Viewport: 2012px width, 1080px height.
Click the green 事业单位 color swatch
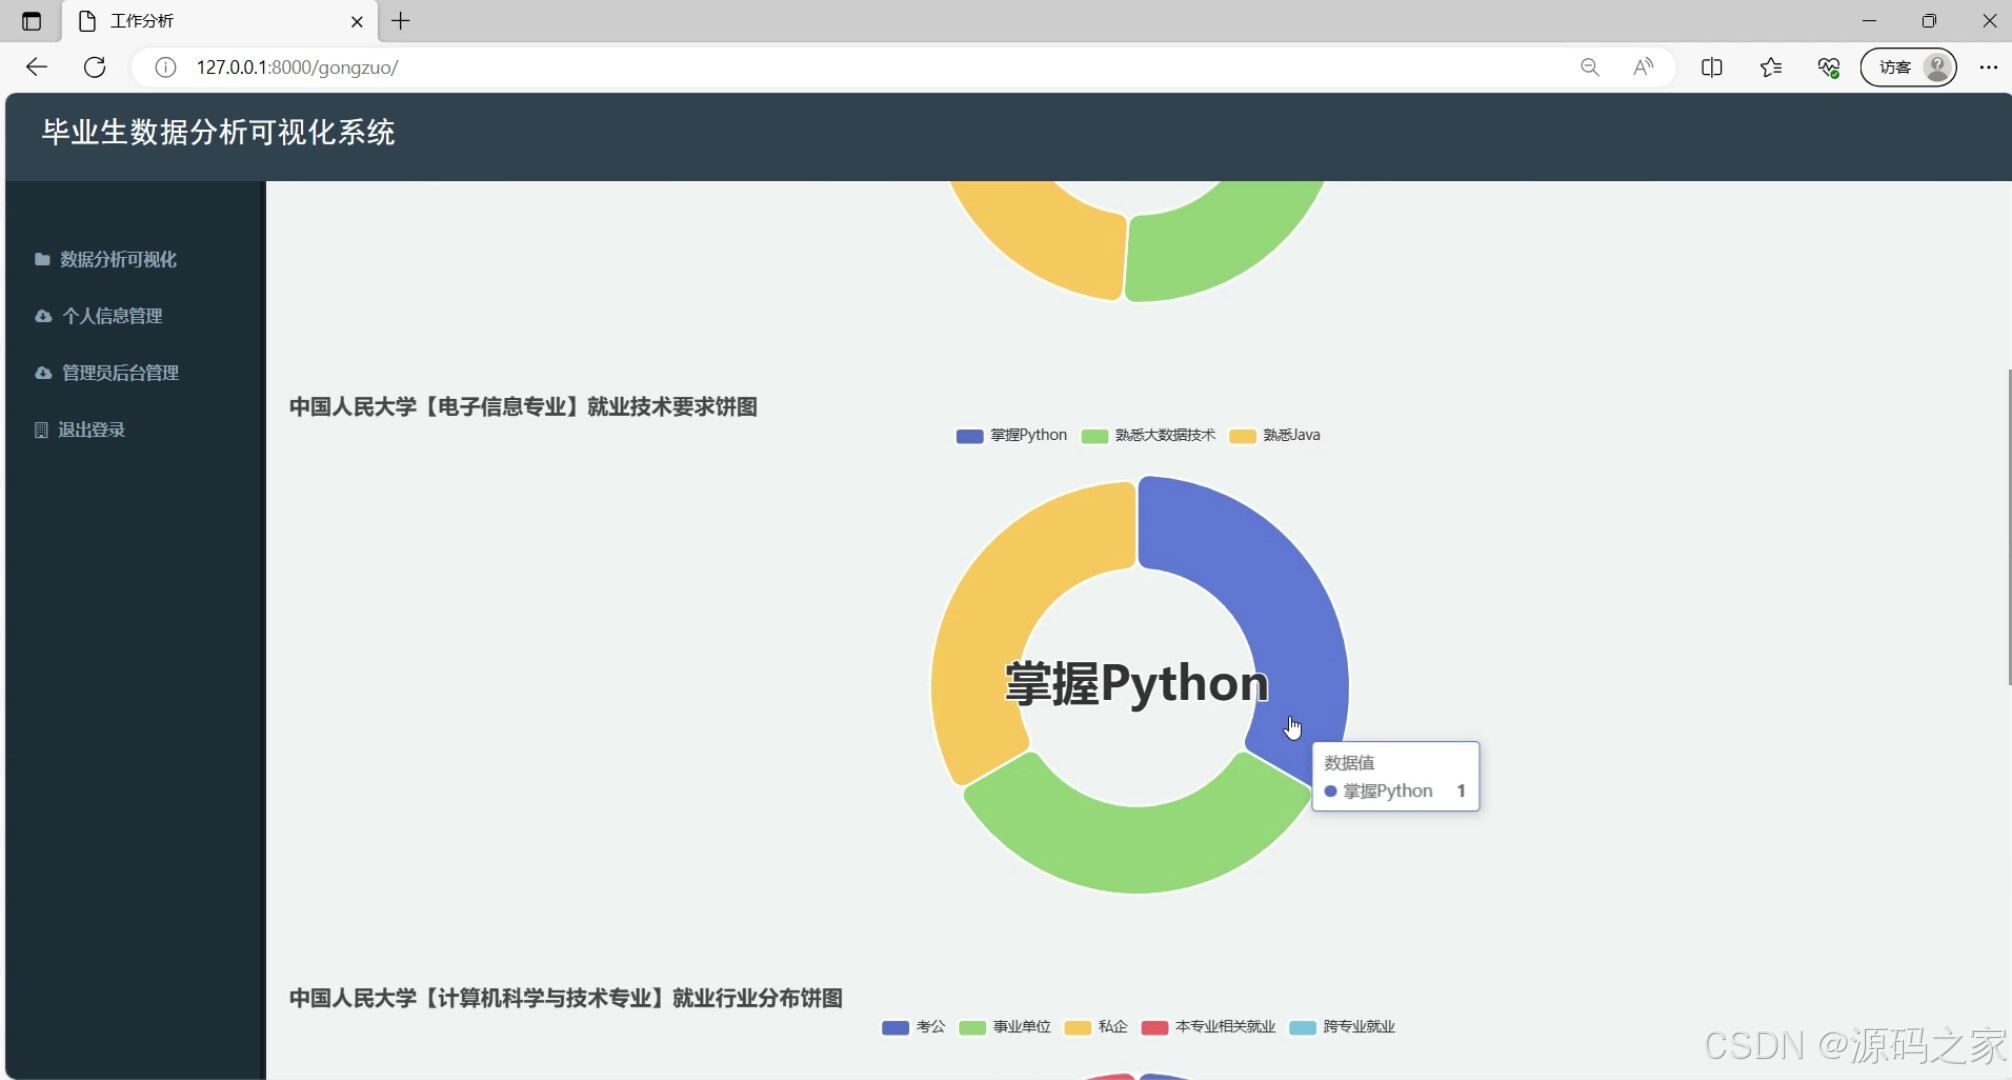(971, 1027)
